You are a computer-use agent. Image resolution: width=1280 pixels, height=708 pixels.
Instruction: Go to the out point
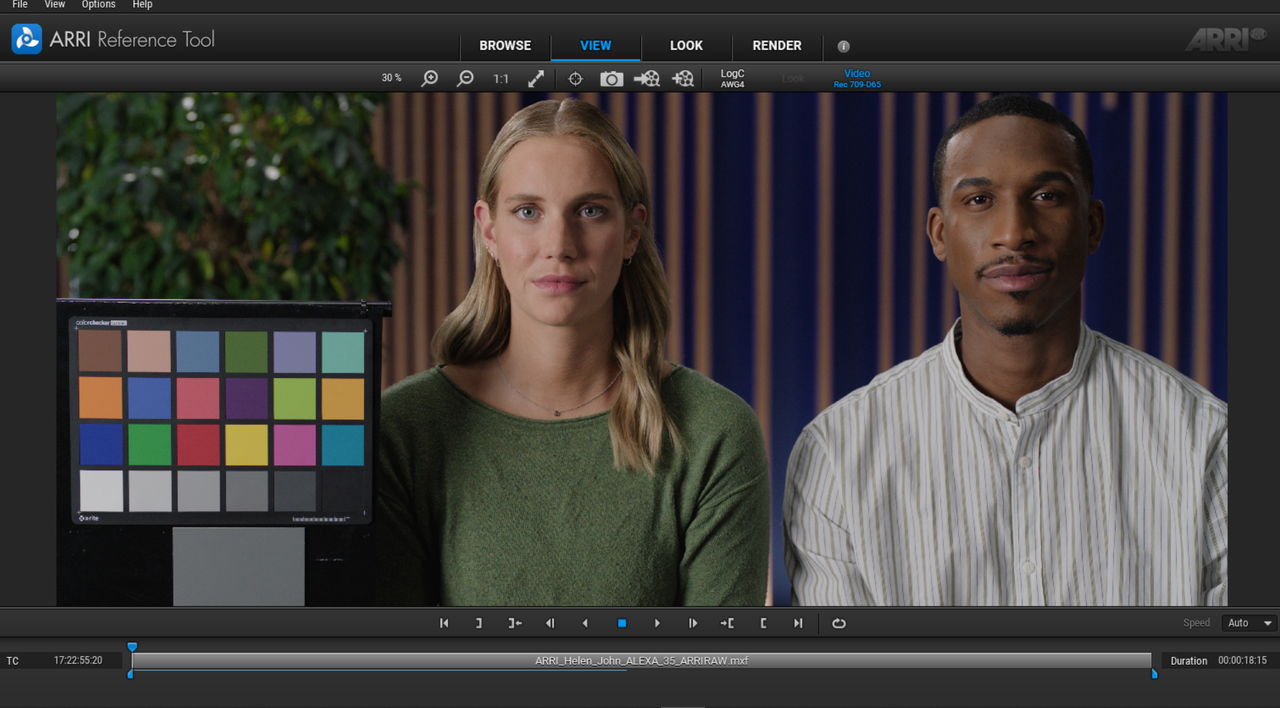coord(515,623)
